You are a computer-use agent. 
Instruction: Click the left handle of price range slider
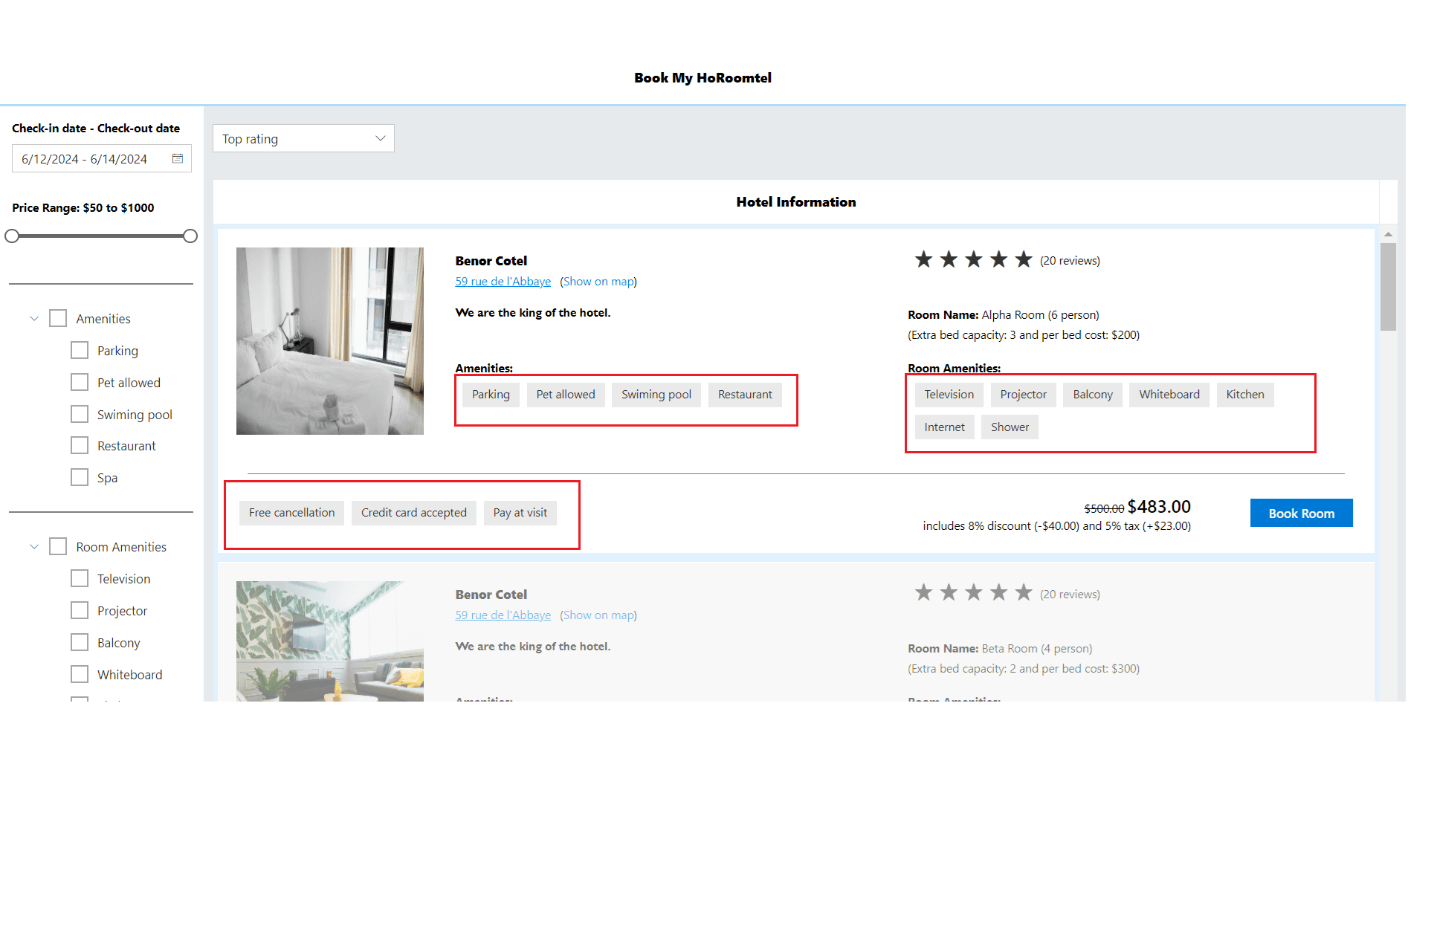(12, 236)
